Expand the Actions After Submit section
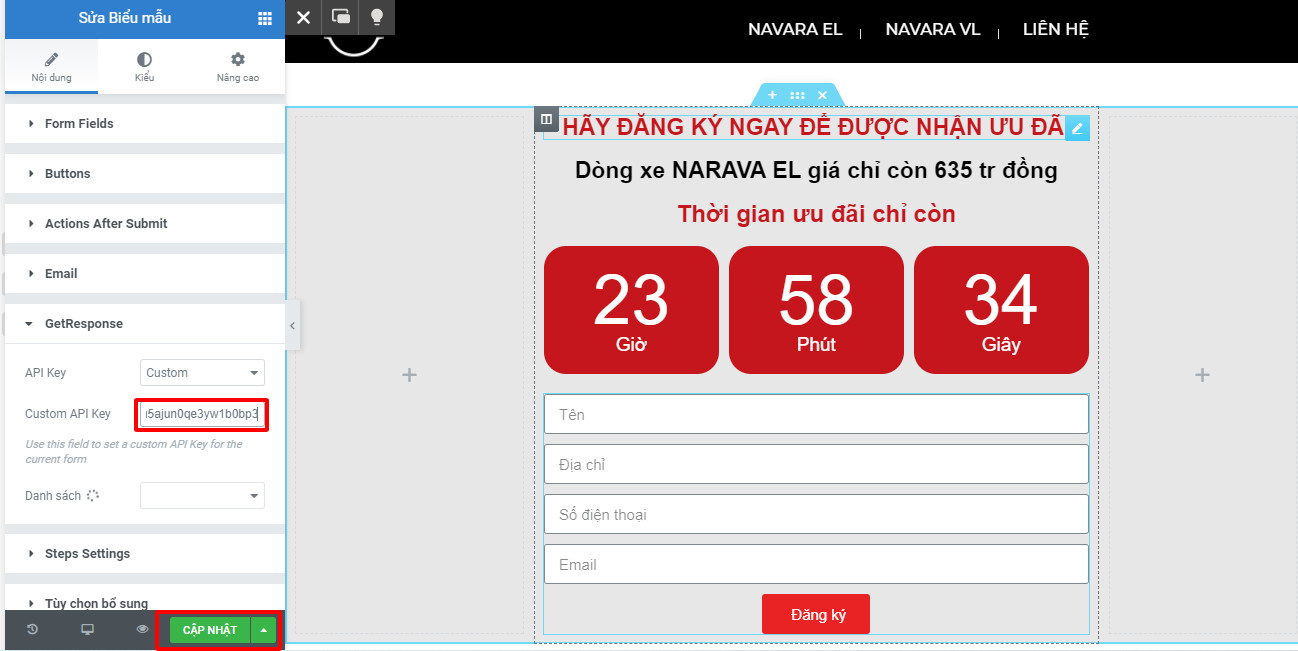The image size is (1298, 651). click(x=106, y=224)
